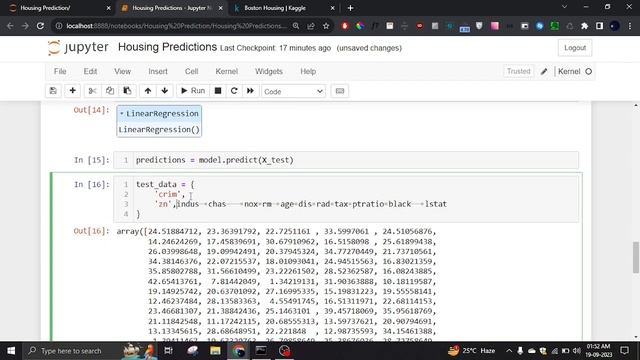Rename notebook via Housing Predictions title
The image size is (640, 360).
(x=167, y=47)
